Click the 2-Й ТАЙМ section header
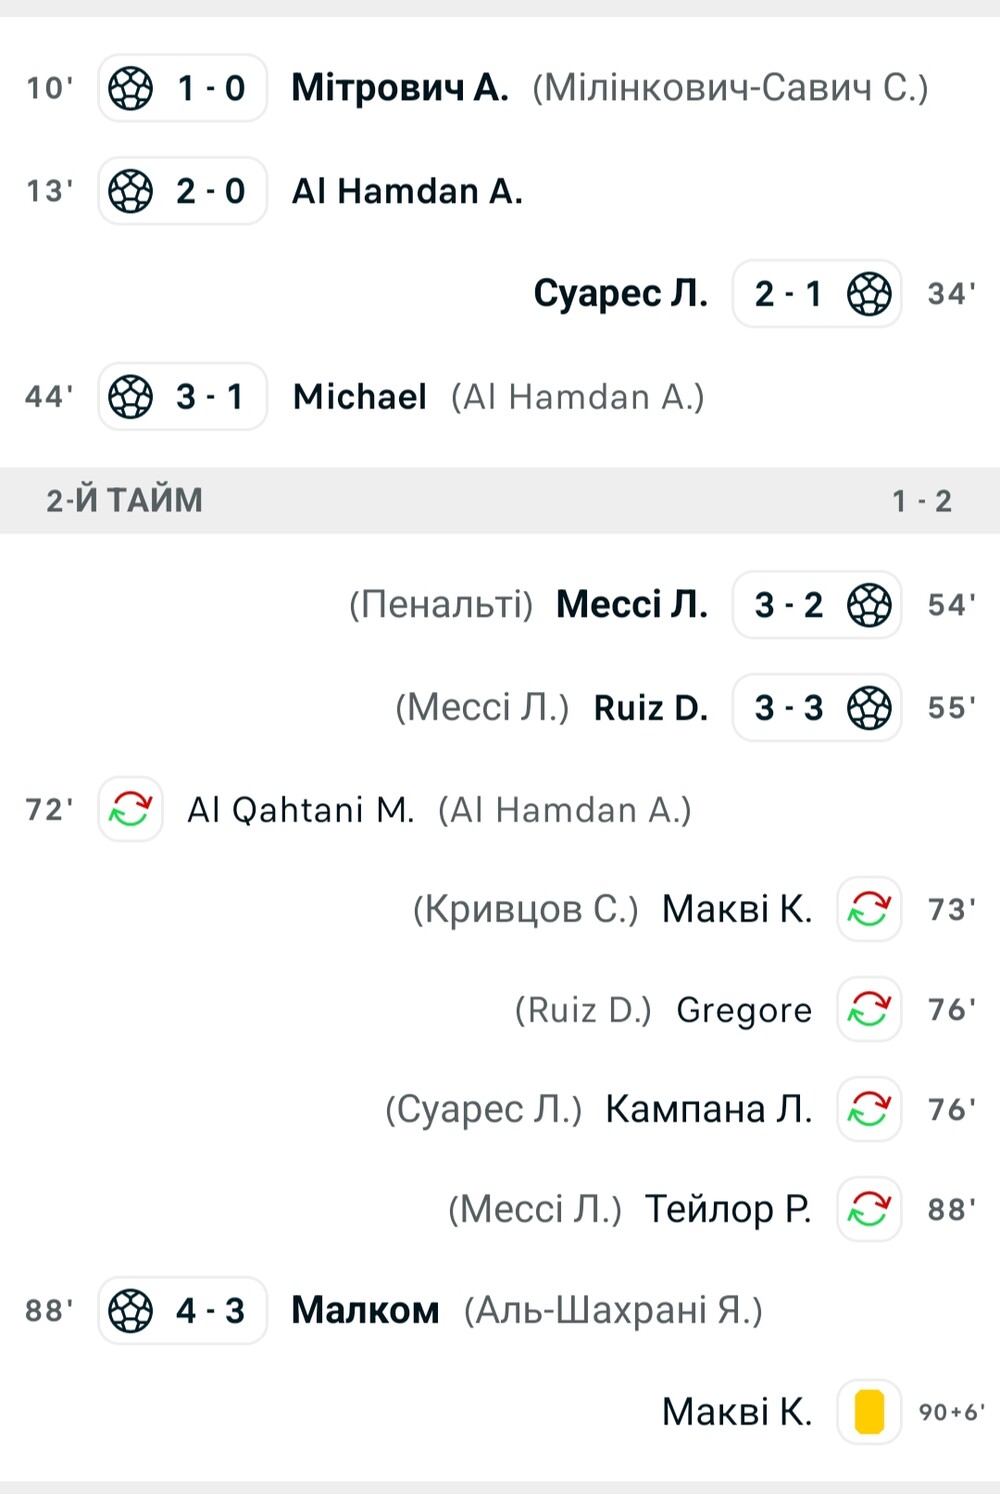This screenshot has width=1000, height=1494. coord(125,500)
